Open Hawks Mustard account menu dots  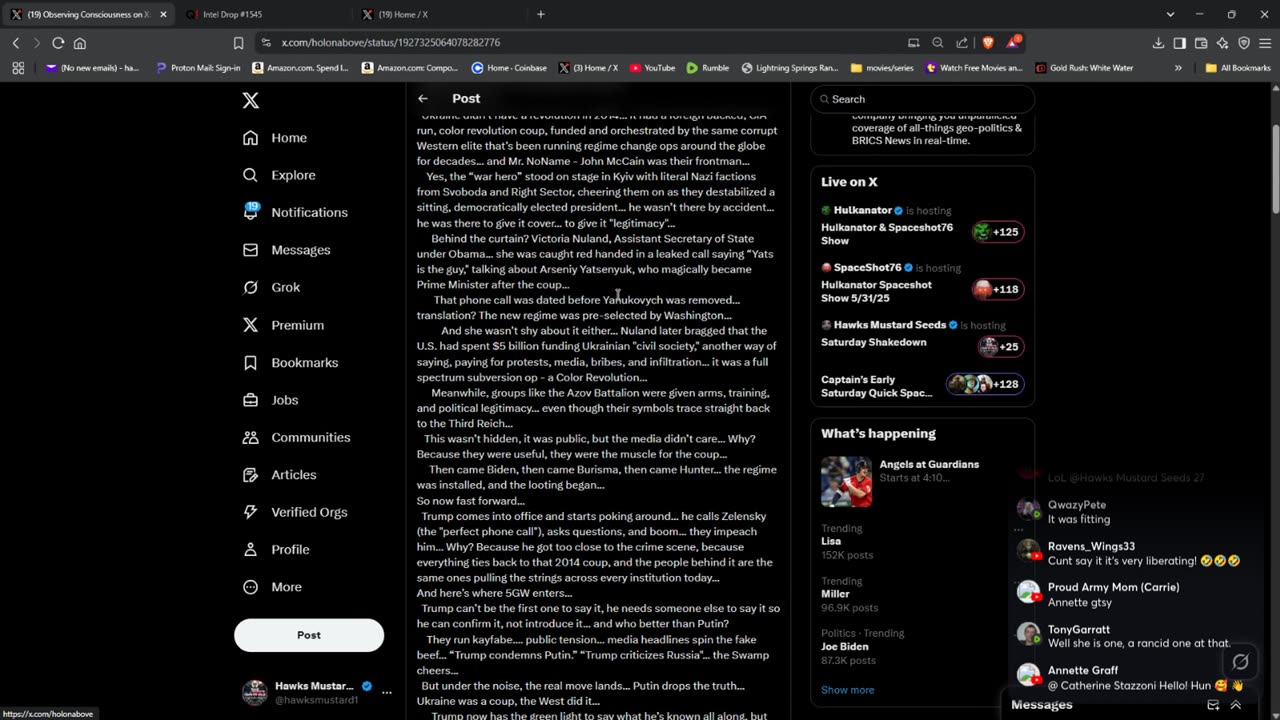386,692
